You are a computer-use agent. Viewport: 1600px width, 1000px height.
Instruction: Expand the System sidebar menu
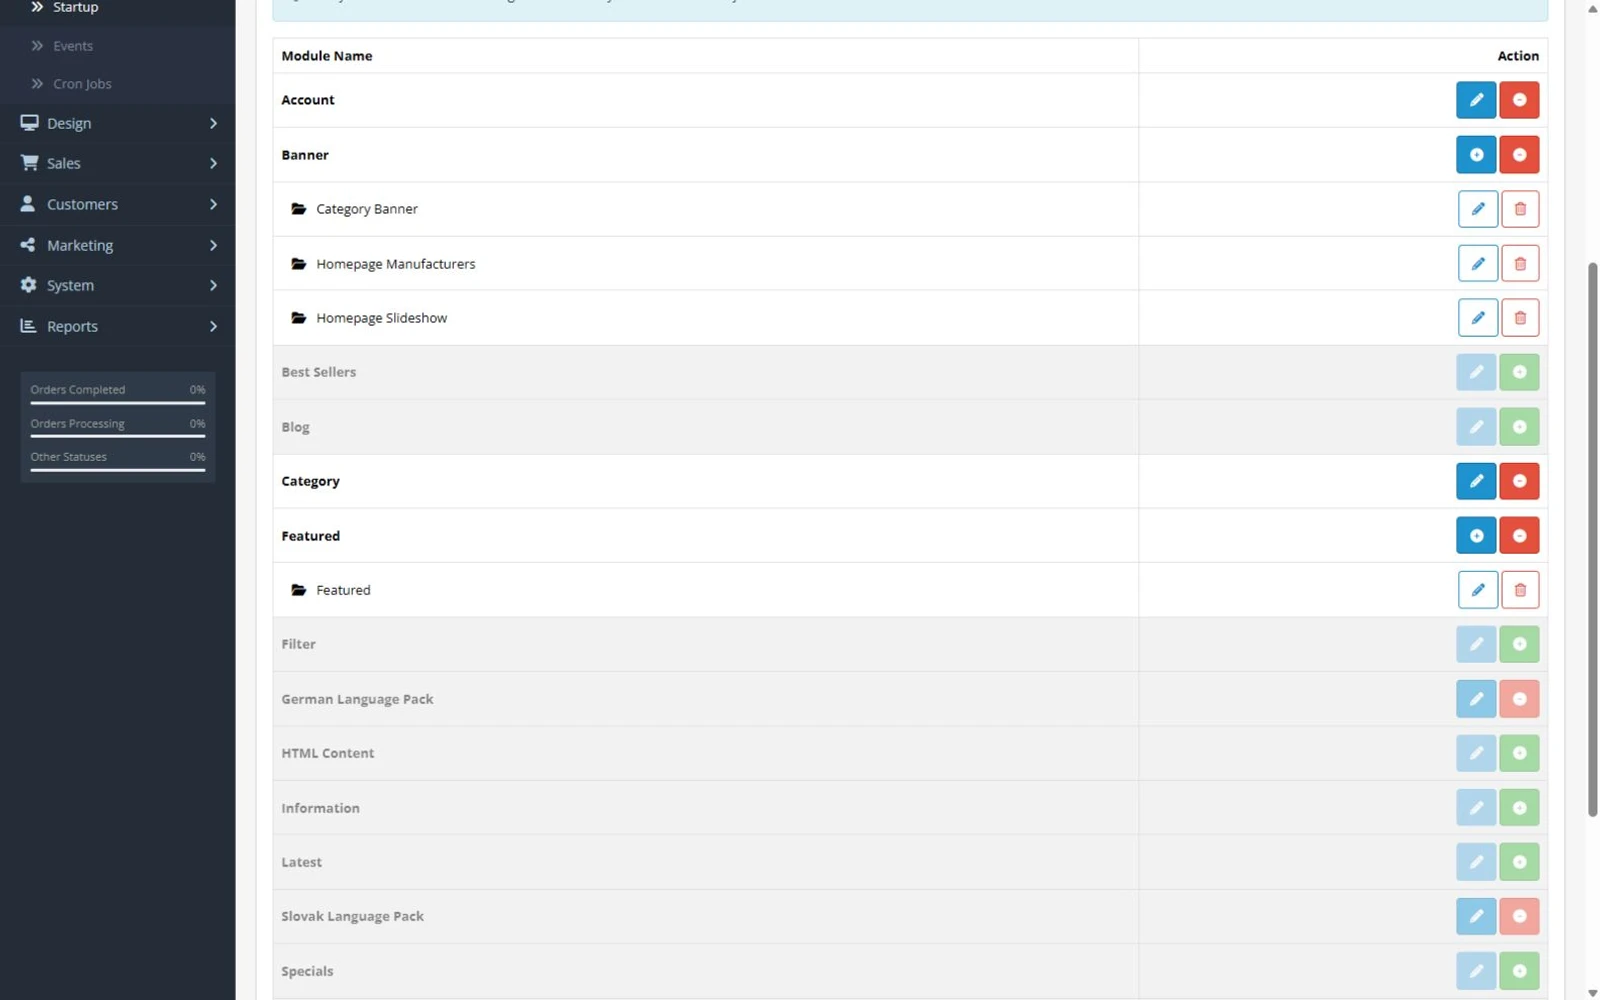[117, 285]
